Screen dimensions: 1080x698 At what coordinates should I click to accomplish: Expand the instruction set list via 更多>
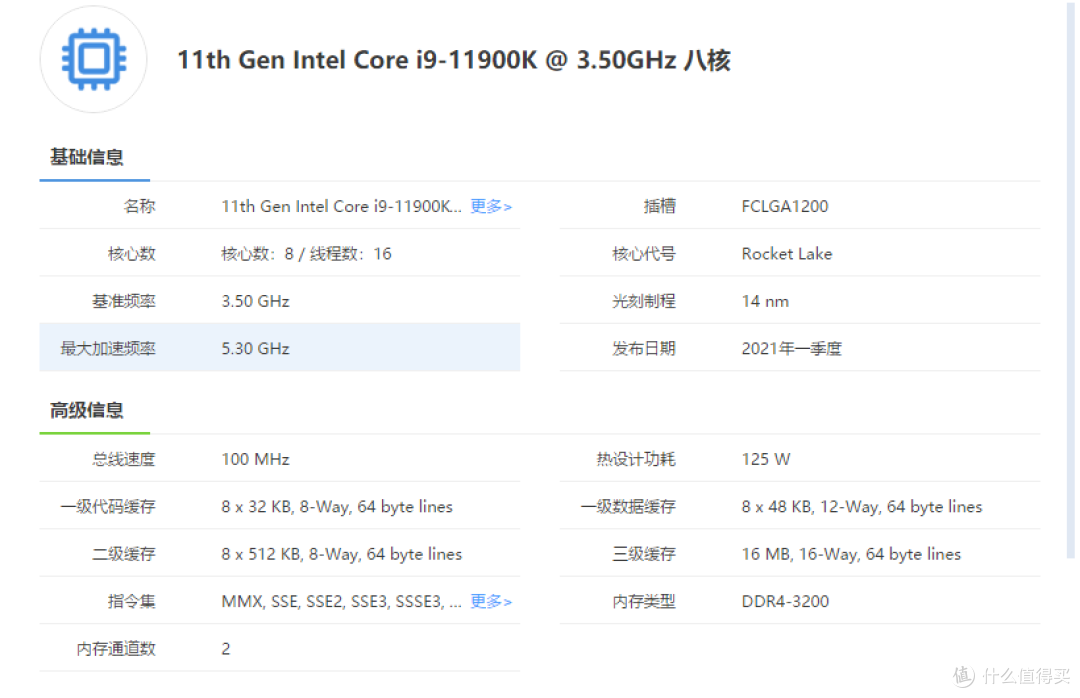tap(491, 601)
